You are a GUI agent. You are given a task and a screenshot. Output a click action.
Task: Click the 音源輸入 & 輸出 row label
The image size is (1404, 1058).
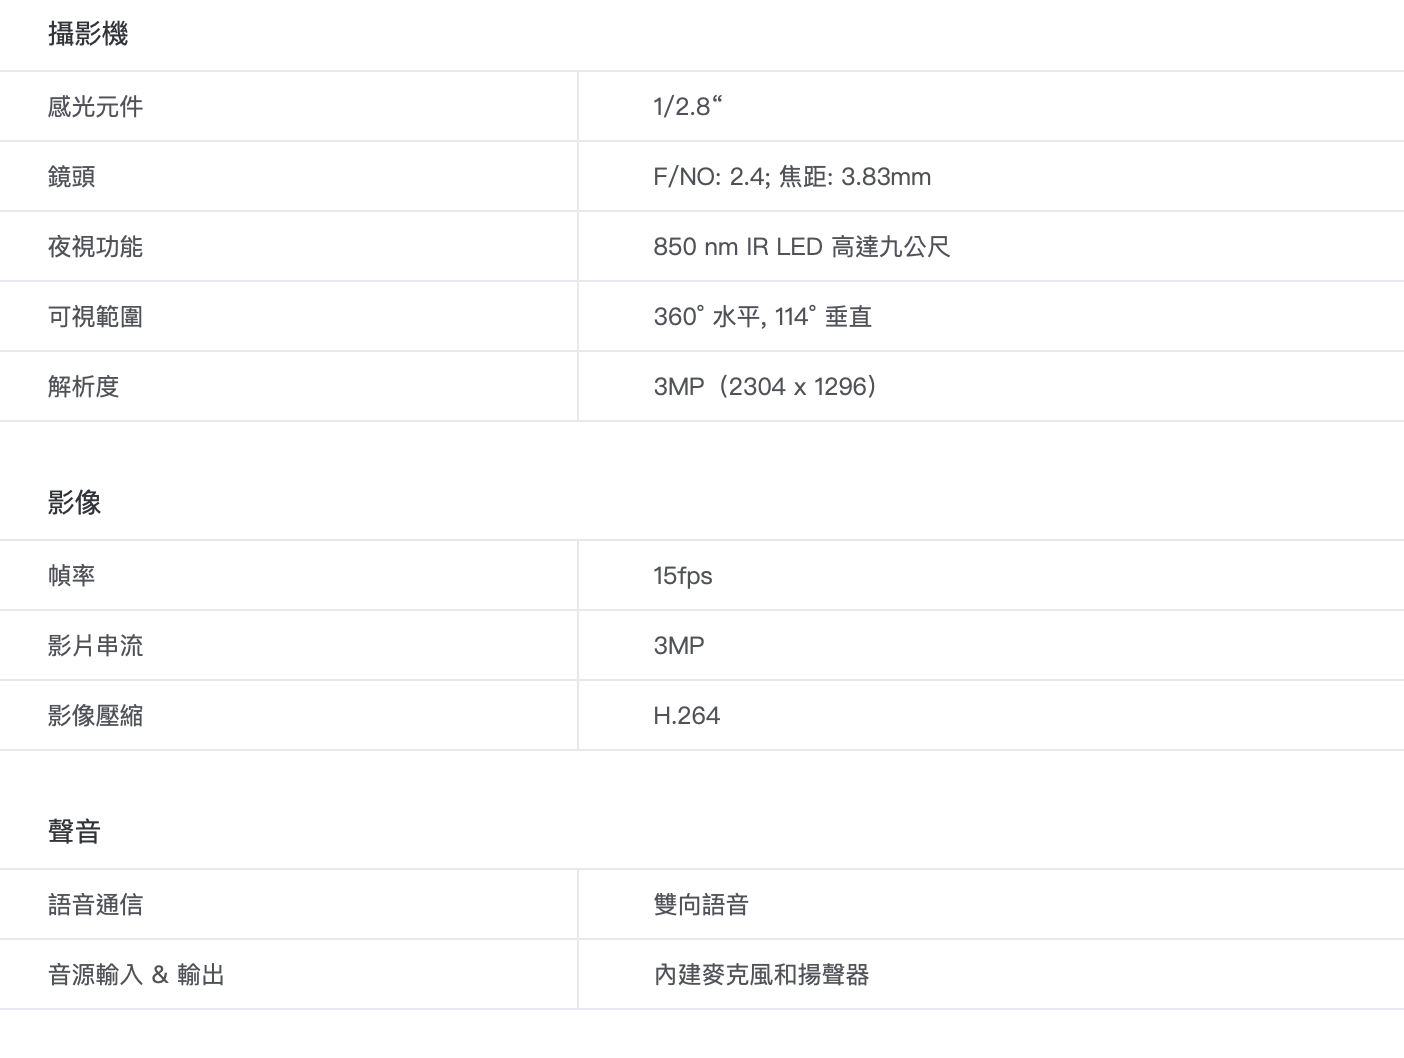pos(136,975)
